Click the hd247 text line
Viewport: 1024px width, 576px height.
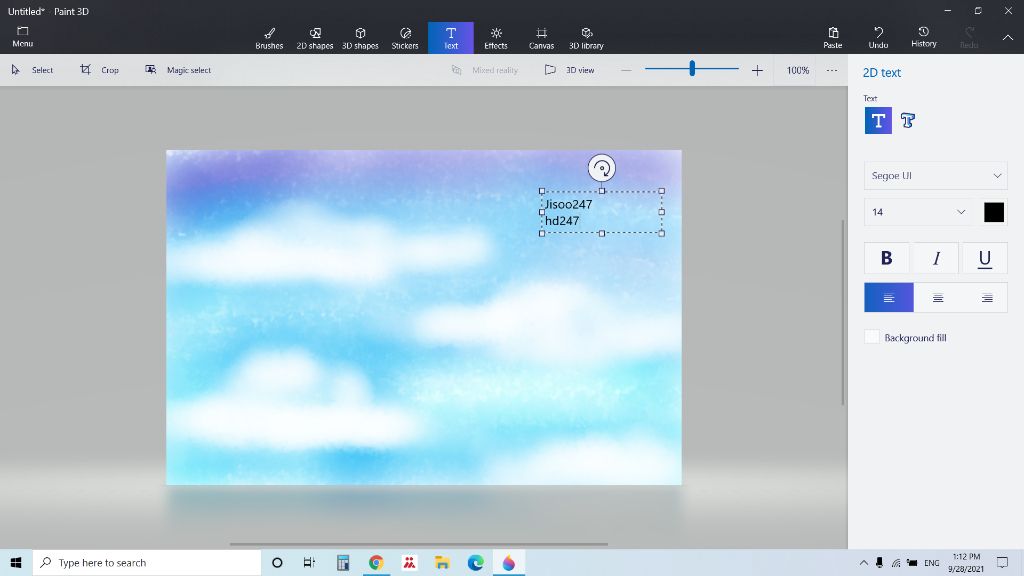pyautogui.click(x=562, y=221)
